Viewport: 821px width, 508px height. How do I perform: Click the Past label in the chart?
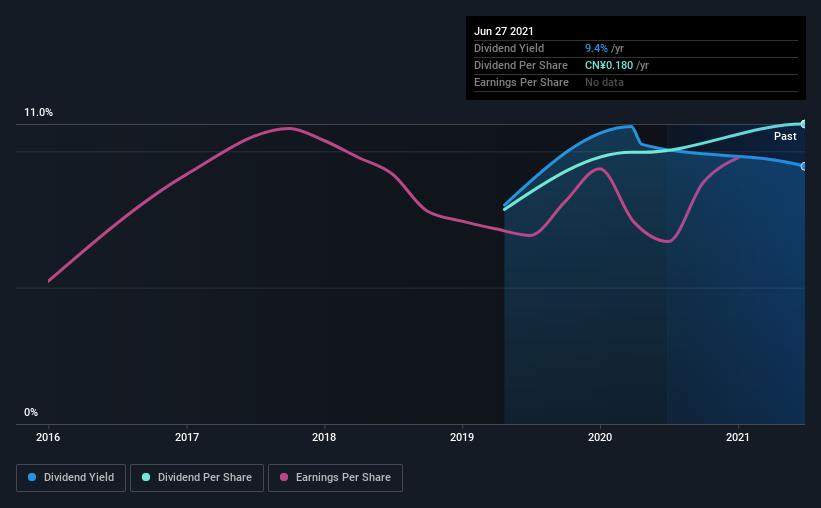[x=785, y=136]
